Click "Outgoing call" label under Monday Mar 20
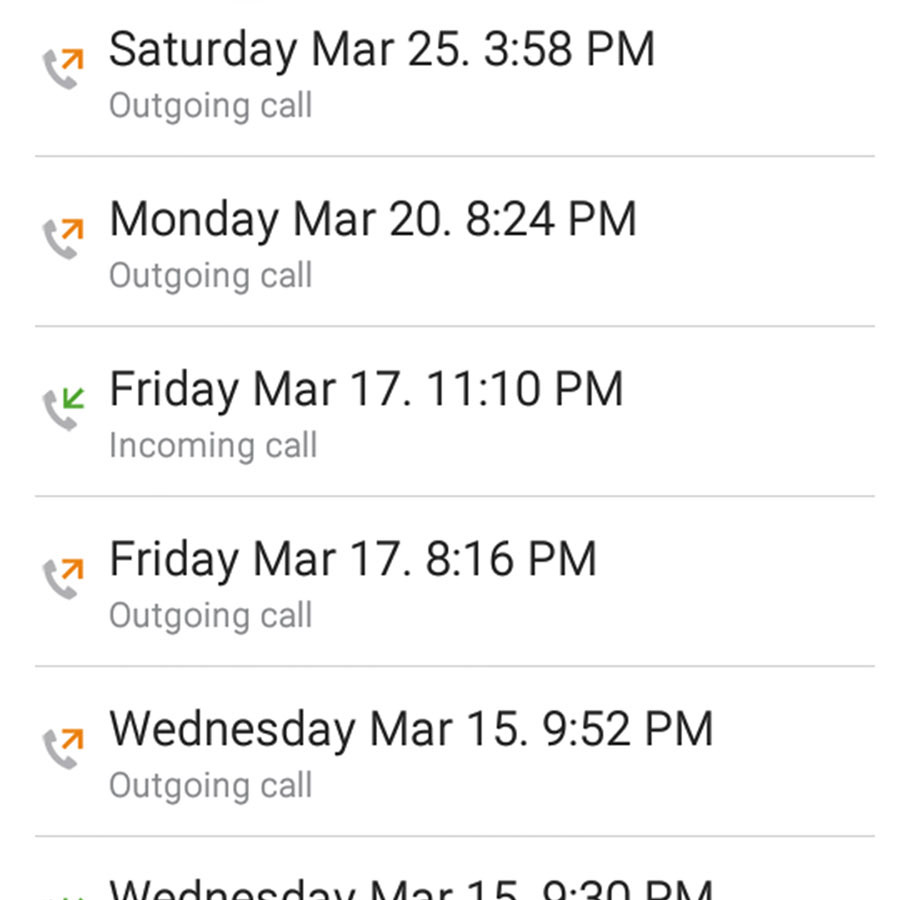This screenshot has height=900, width=900. (x=210, y=276)
